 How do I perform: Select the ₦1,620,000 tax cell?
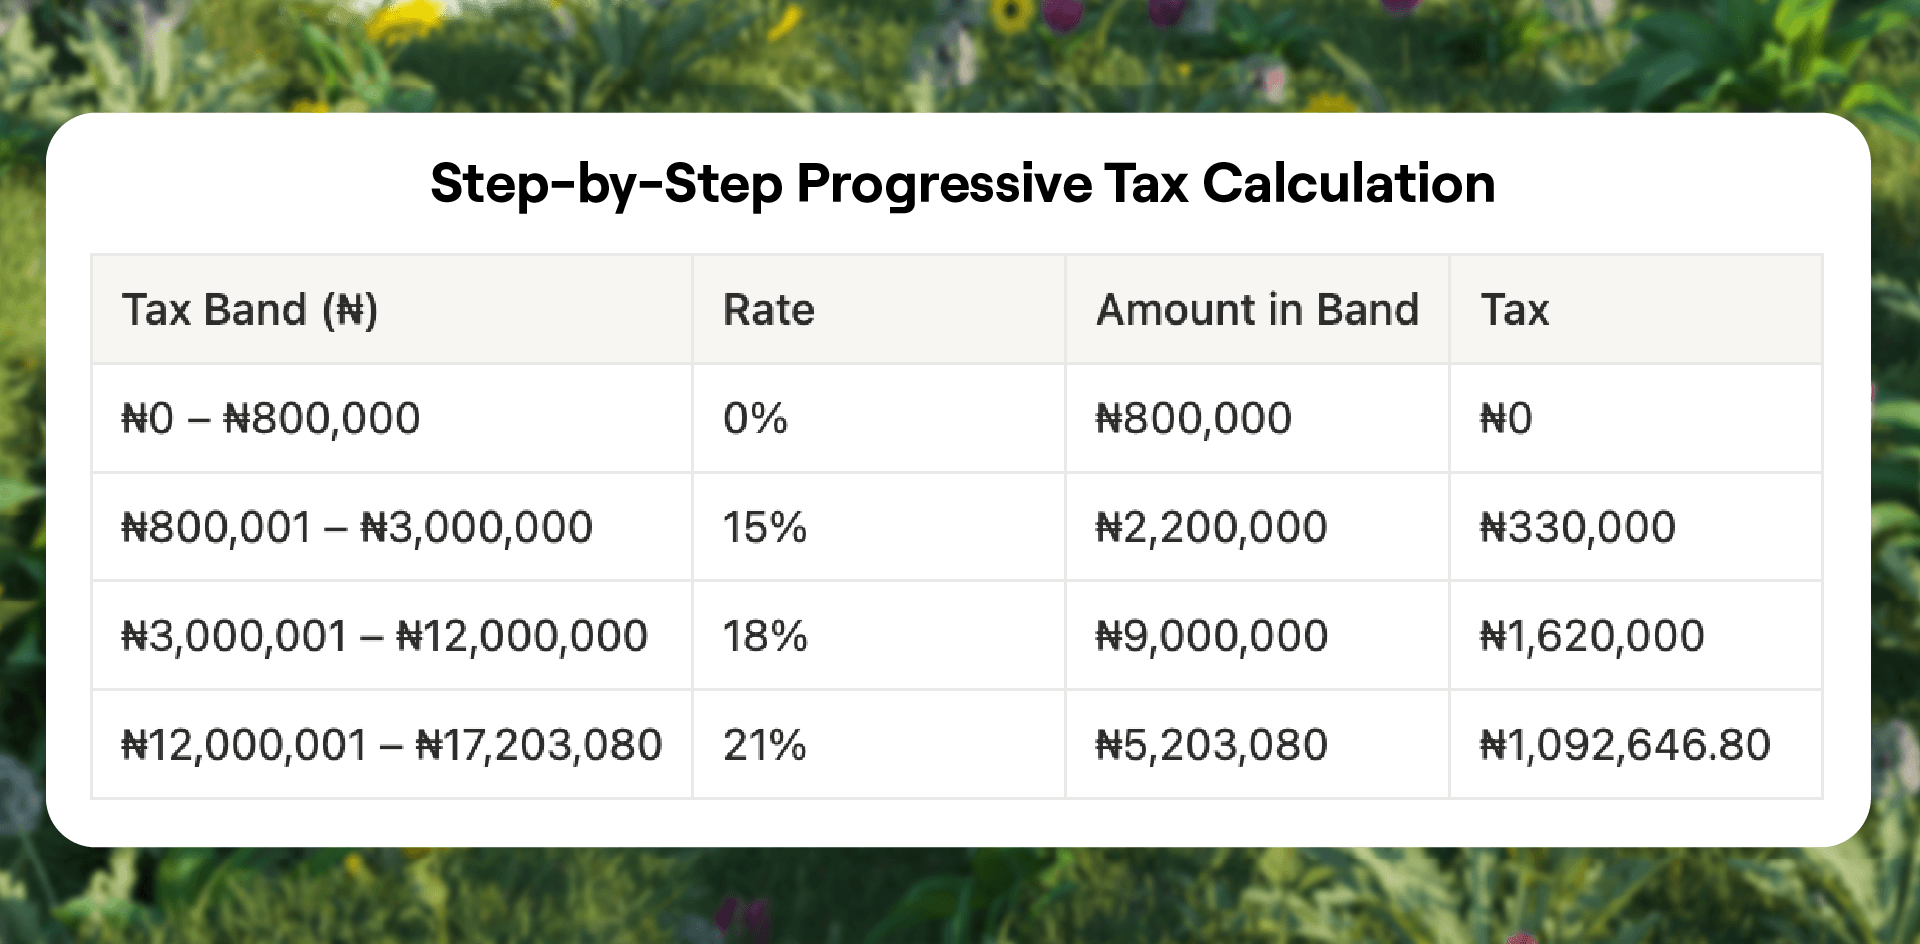click(1592, 636)
